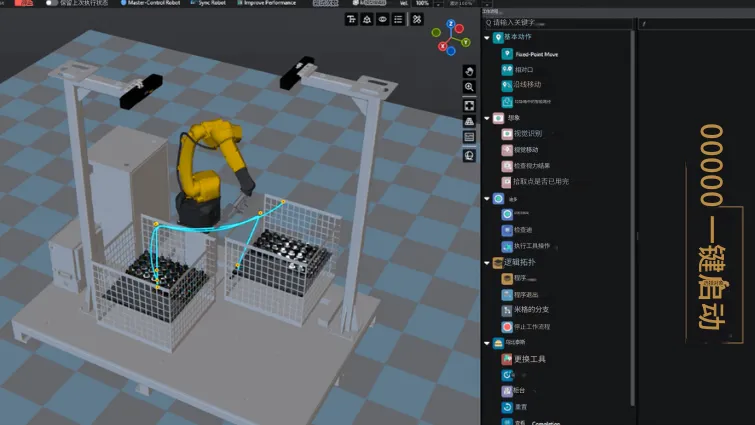Select the 重置 reset step

click(514, 407)
